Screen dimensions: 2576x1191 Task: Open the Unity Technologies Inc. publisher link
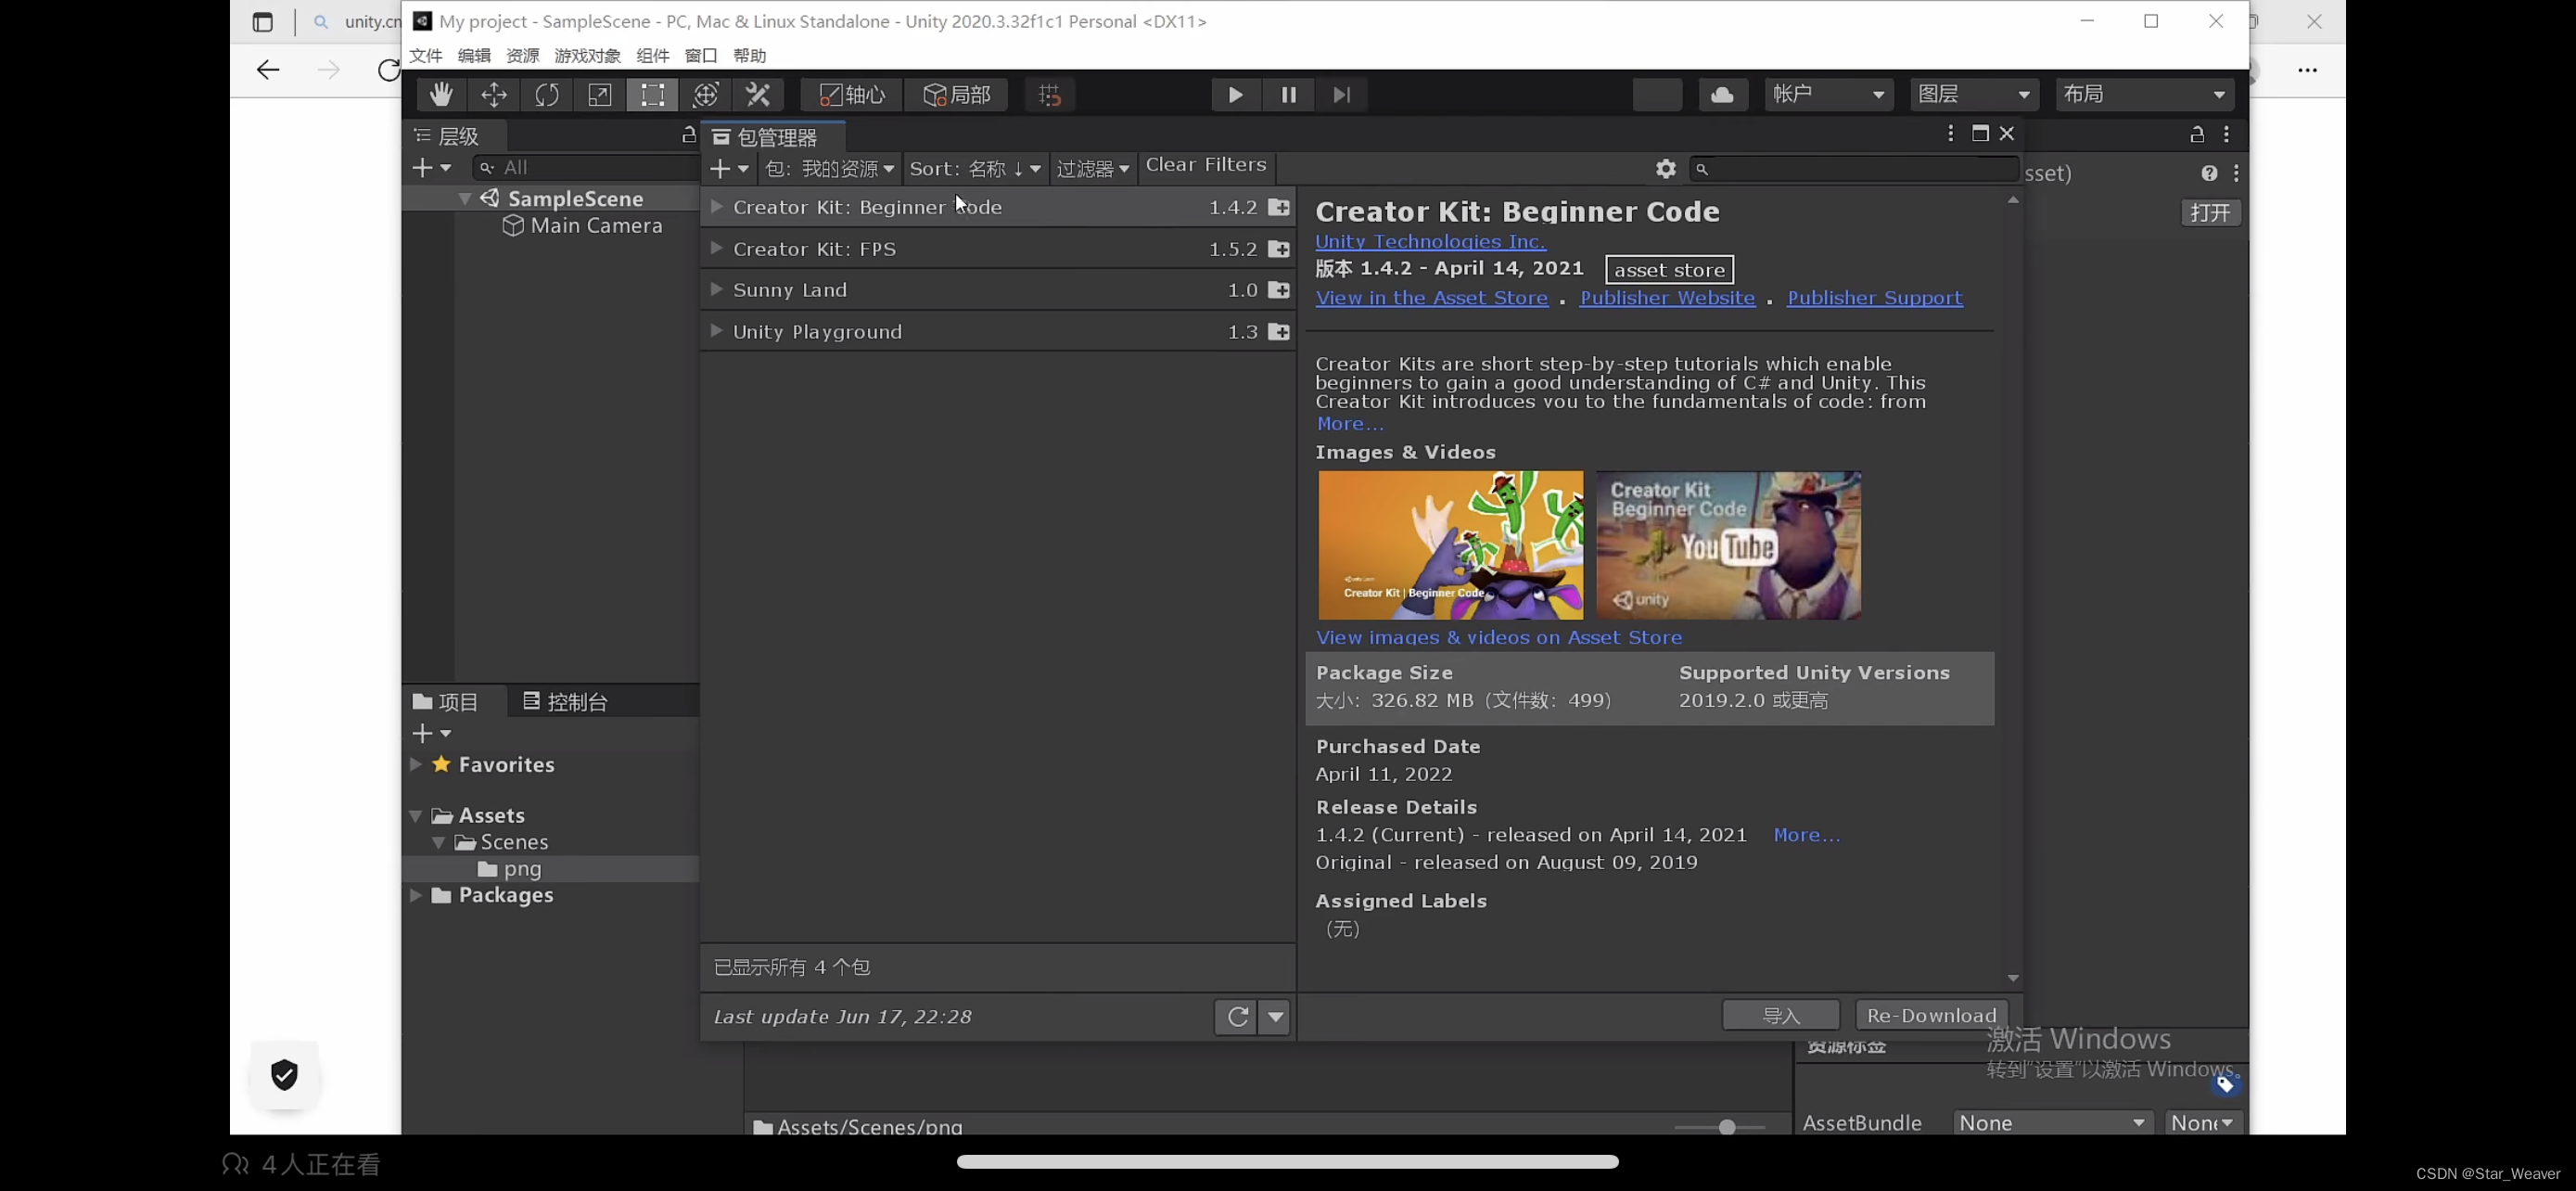pyautogui.click(x=1430, y=242)
